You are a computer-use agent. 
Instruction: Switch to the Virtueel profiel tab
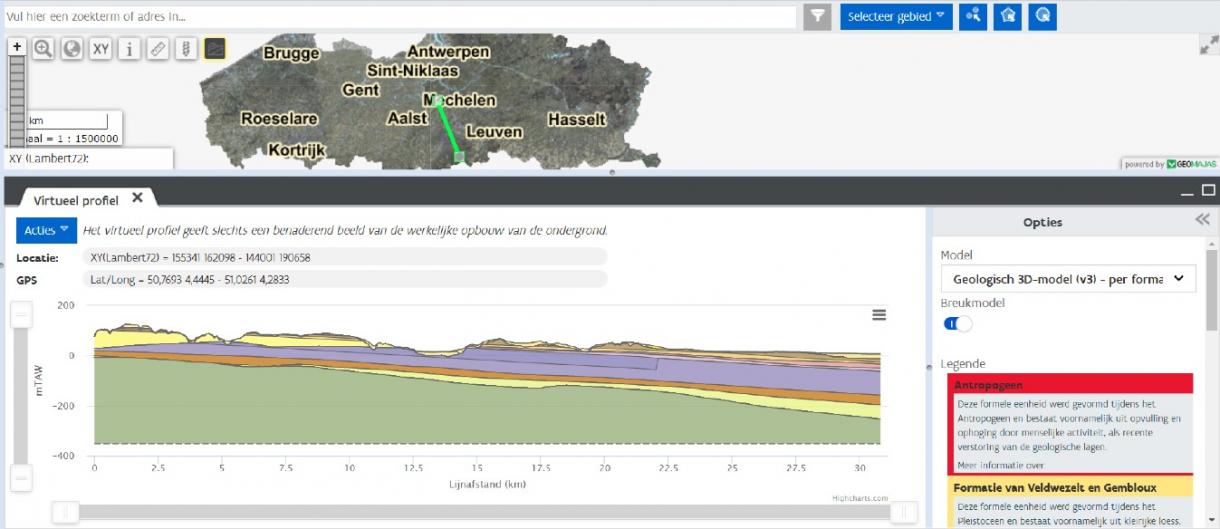(75, 200)
